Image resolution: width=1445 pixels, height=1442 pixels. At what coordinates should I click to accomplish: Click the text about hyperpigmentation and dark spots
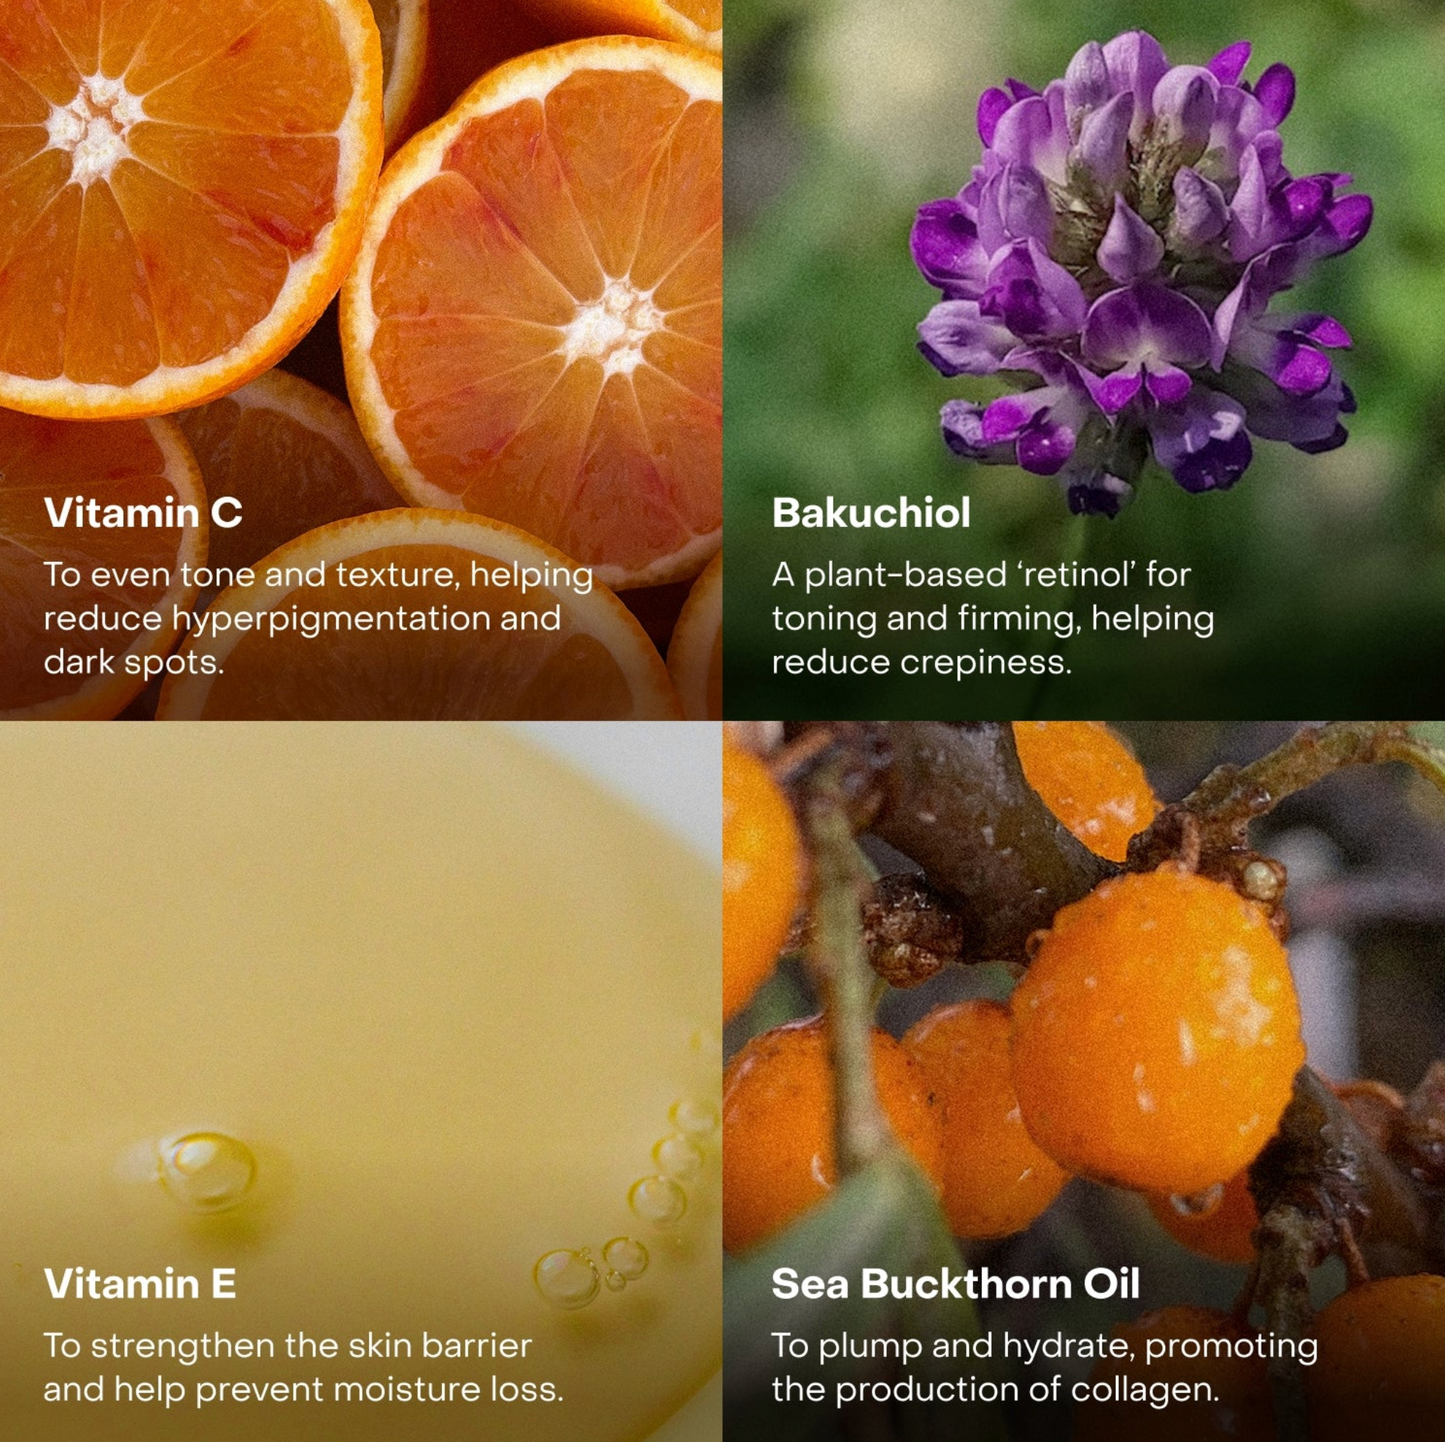(x=318, y=618)
